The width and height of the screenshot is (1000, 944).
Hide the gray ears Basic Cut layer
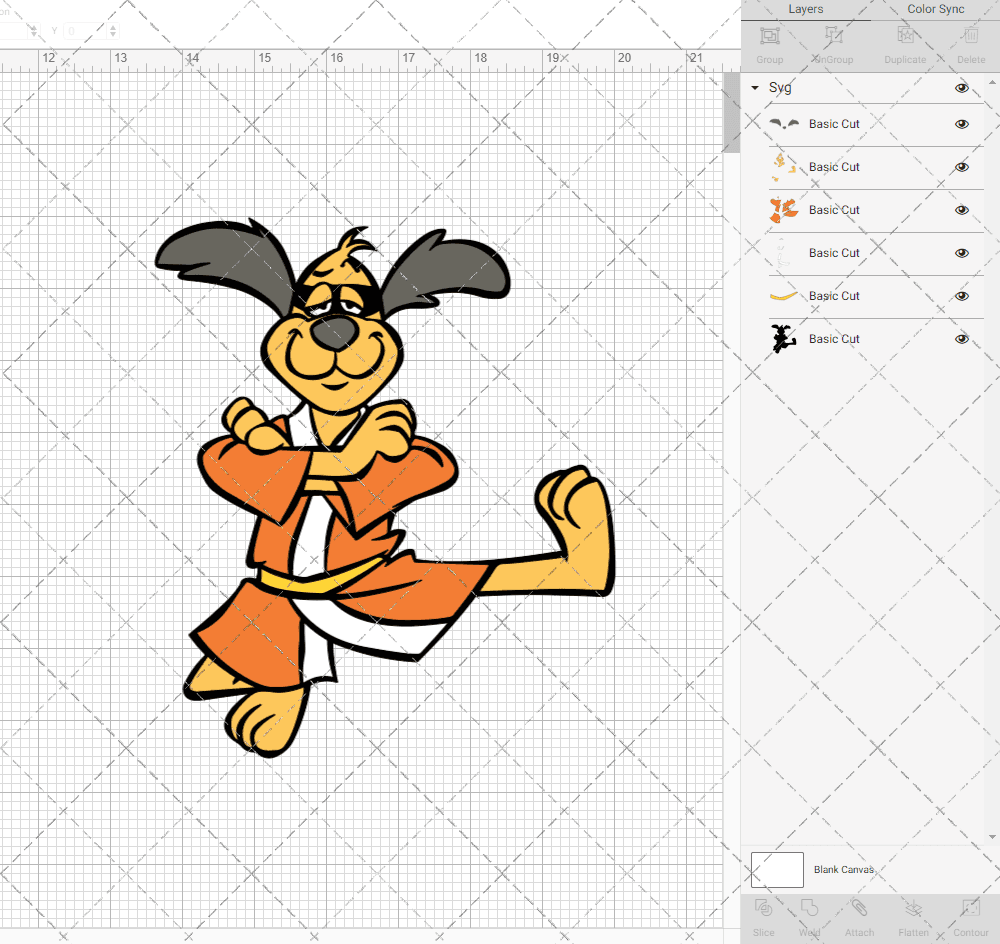click(x=962, y=124)
